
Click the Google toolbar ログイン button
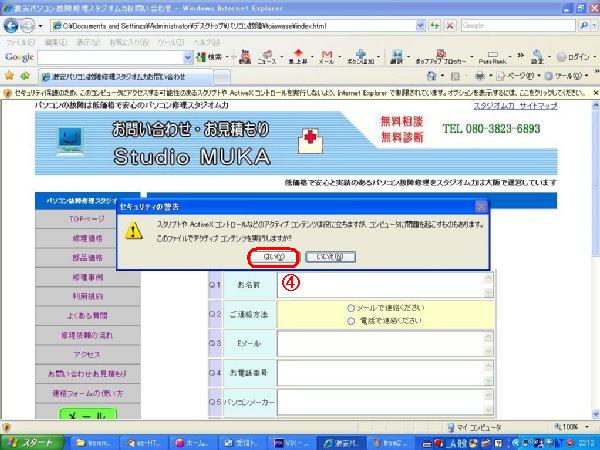(573, 57)
